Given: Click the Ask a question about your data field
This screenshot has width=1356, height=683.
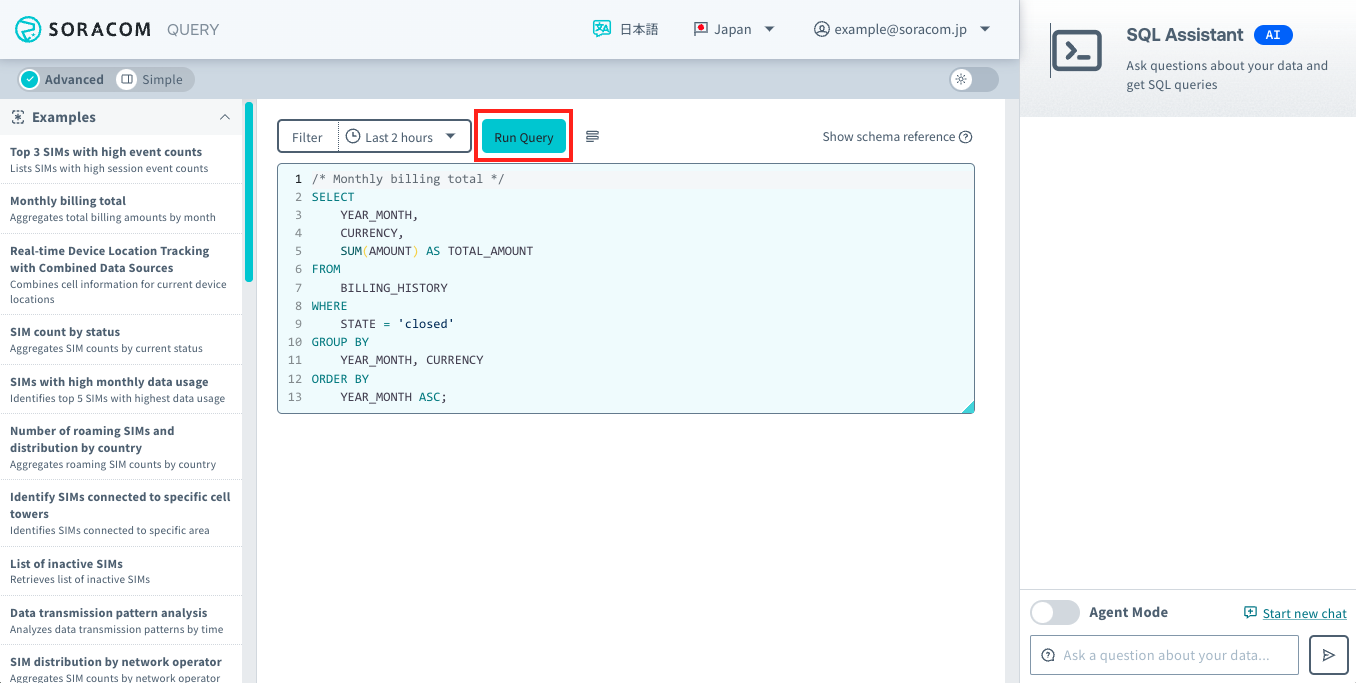Looking at the screenshot, I should pyautogui.click(x=1163, y=655).
